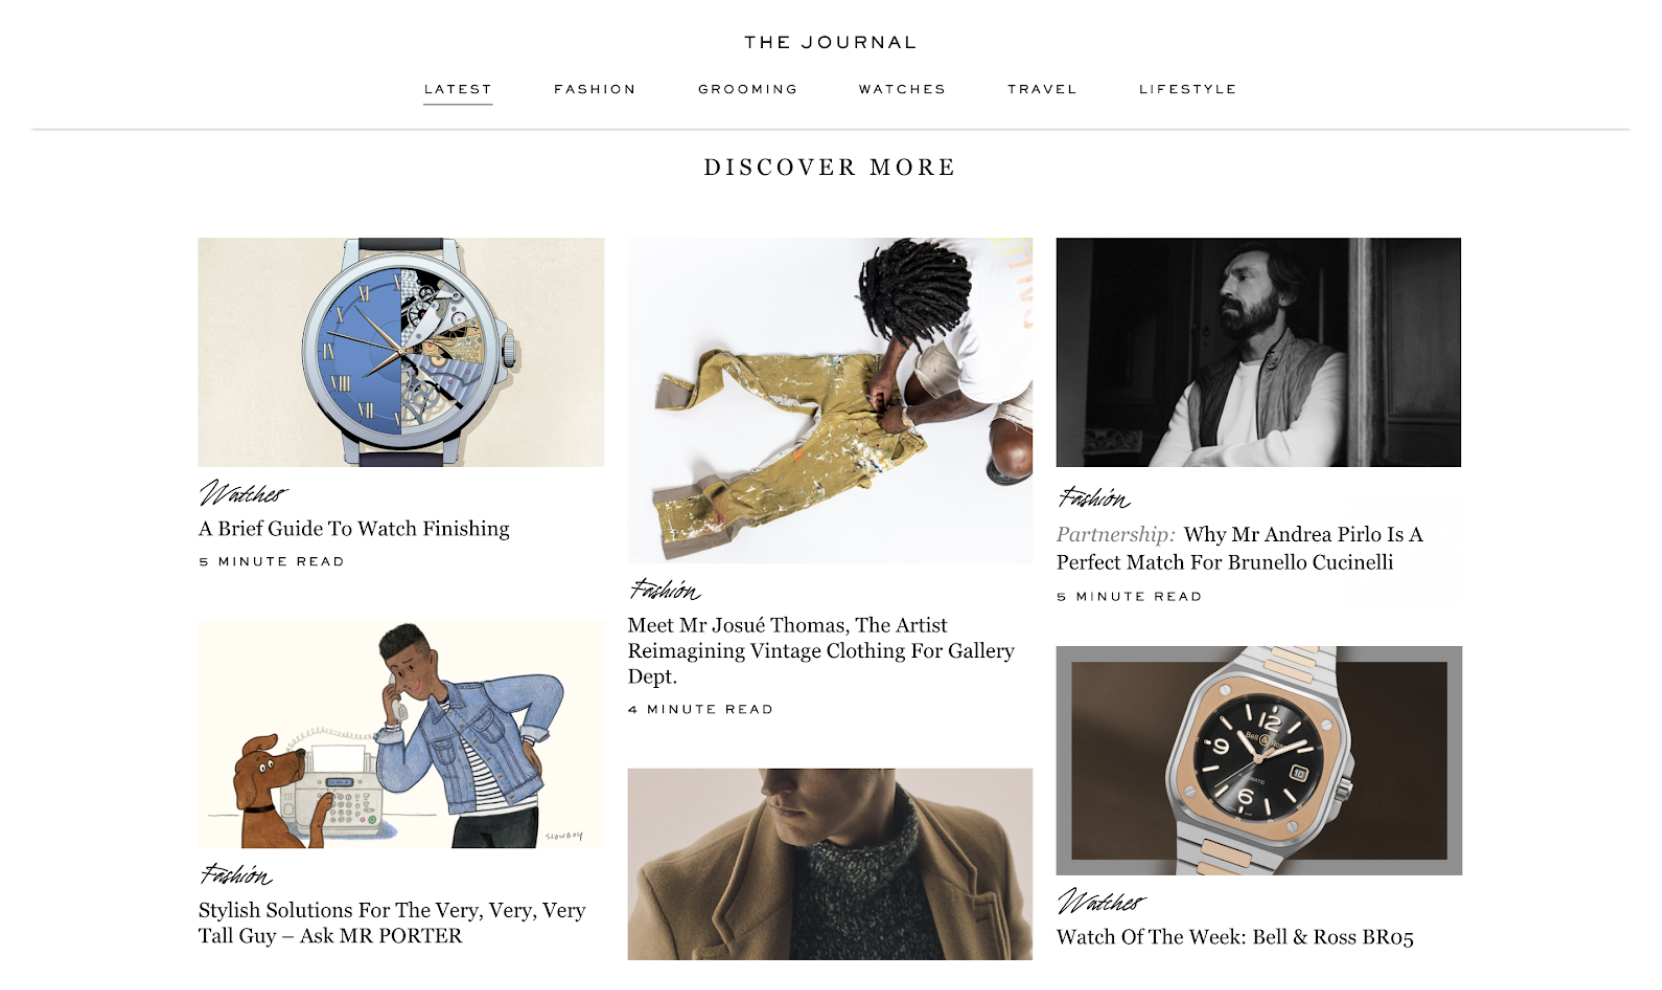Go to the Grooming tab
The width and height of the screenshot is (1662, 990).
pyautogui.click(x=748, y=89)
